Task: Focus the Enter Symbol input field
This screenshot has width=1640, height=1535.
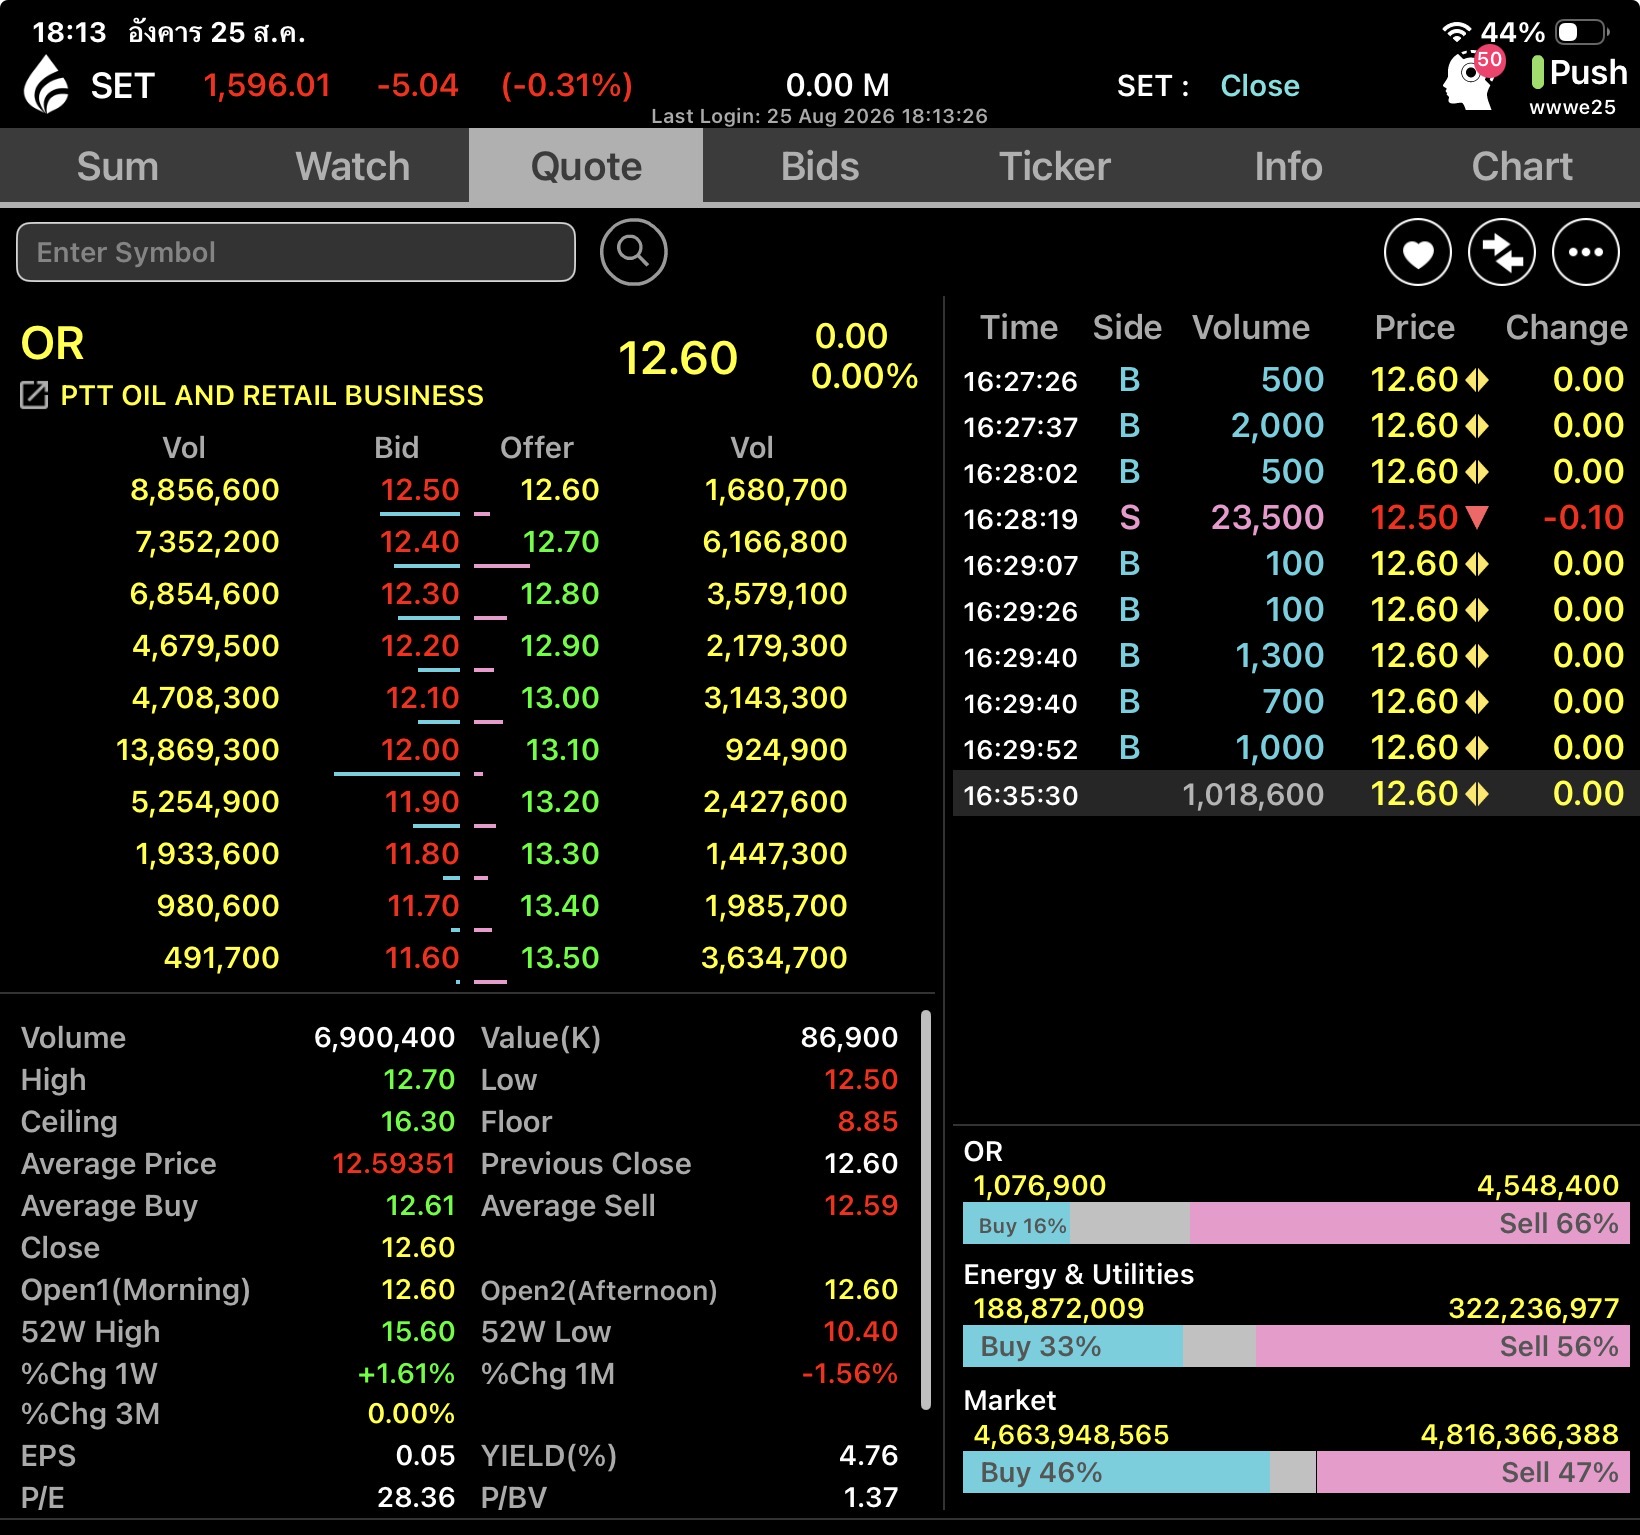Action: coord(296,252)
